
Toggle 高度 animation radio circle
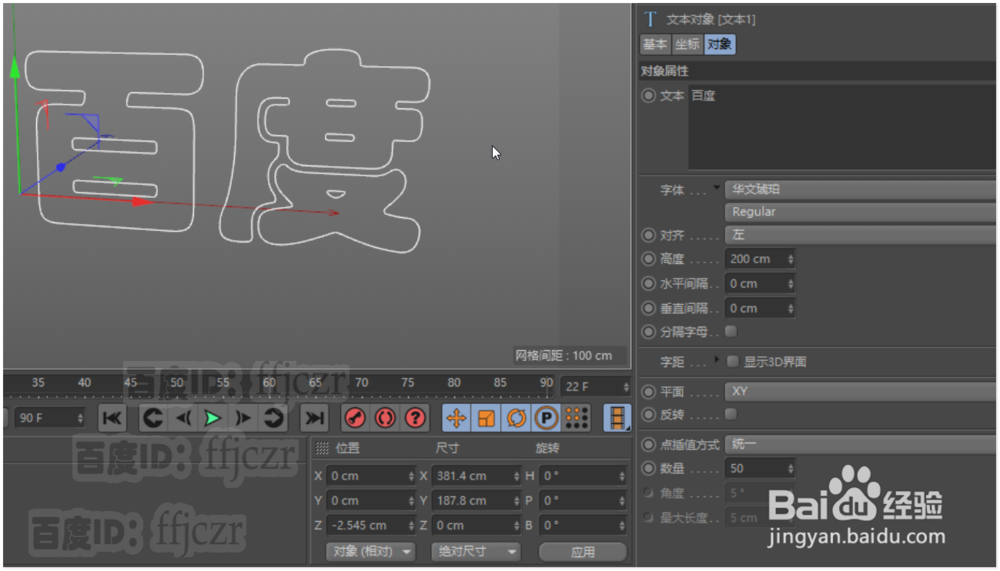[649, 259]
